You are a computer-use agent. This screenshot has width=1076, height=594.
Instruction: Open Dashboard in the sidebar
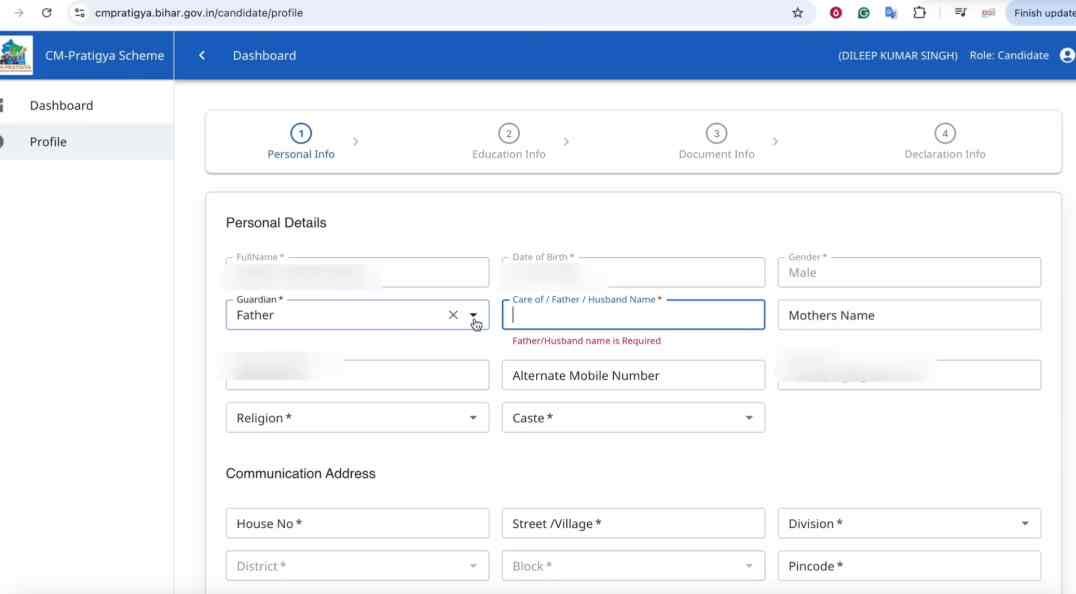61,105
